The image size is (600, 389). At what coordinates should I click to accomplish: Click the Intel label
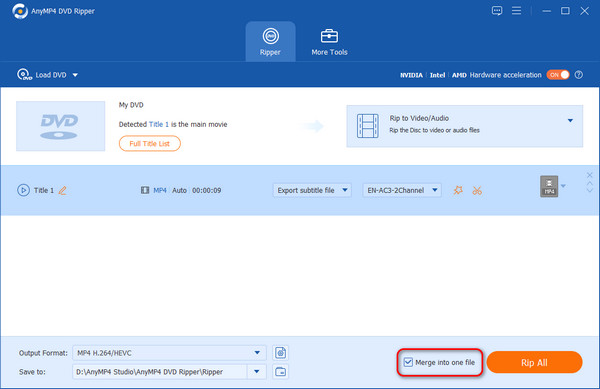click(x=437, y=75)
